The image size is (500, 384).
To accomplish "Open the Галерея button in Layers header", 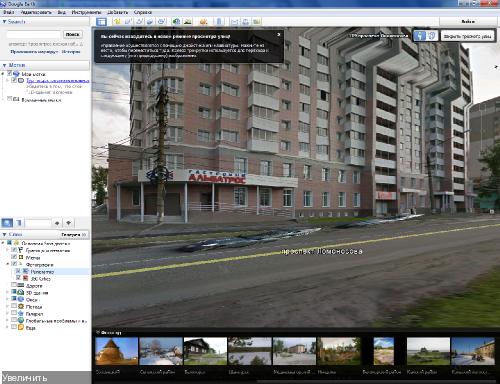I will [x=73, y=235].
